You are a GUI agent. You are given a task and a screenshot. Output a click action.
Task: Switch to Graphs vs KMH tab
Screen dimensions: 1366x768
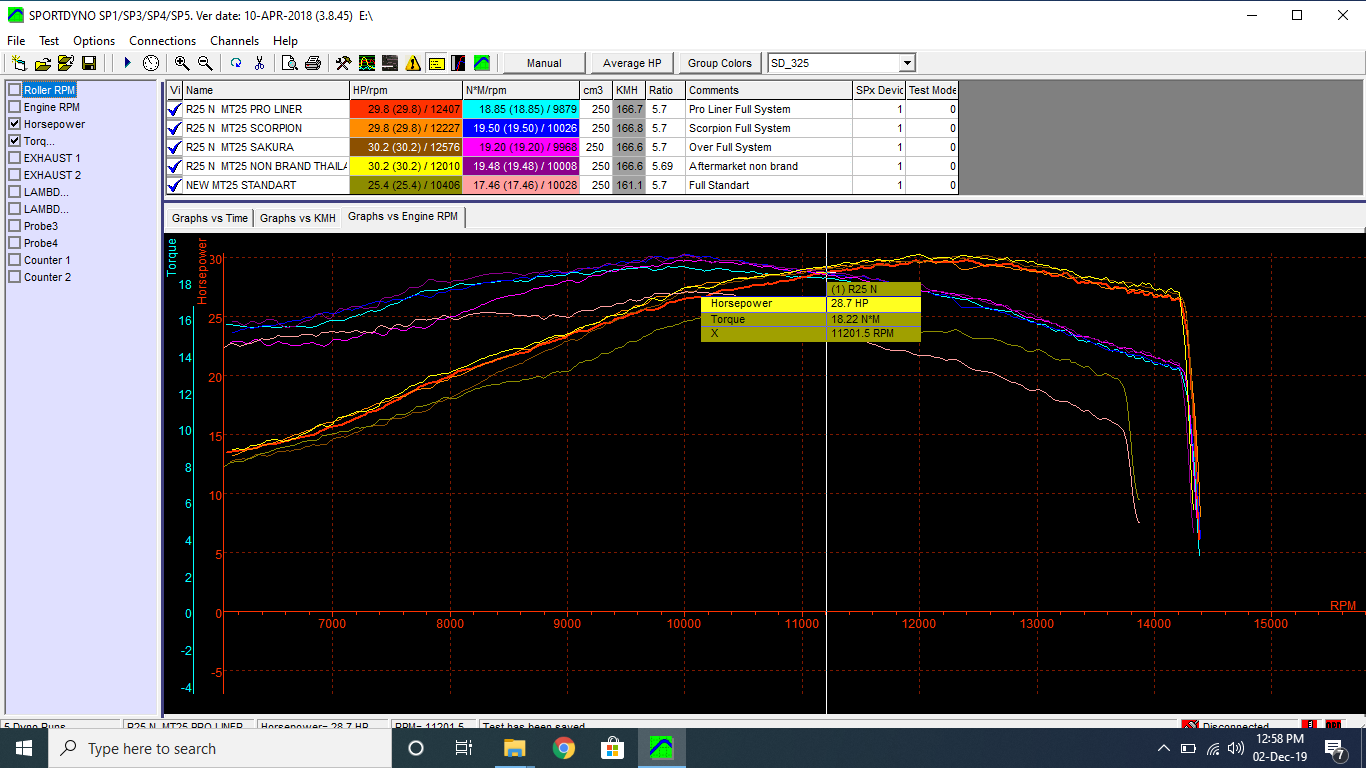click(x=298, y=218)
